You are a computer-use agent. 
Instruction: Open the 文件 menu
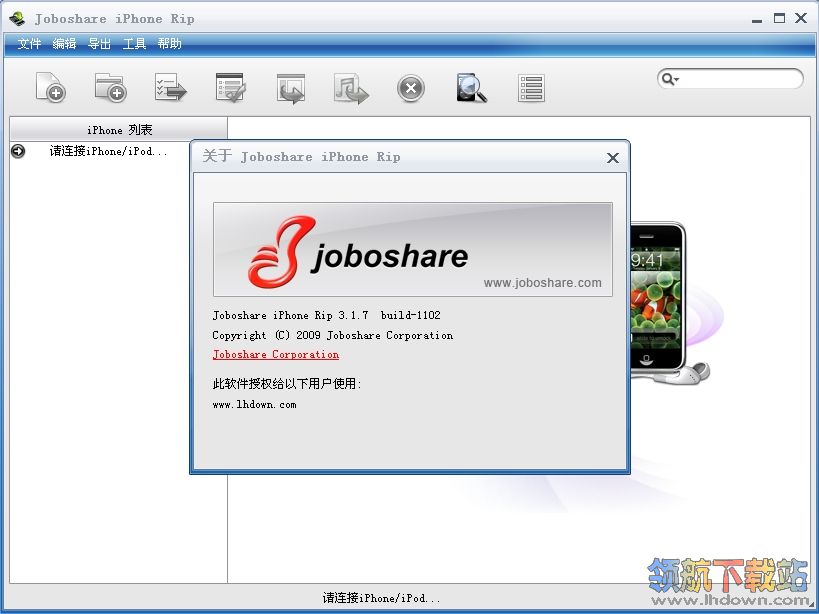click(29, 44)
